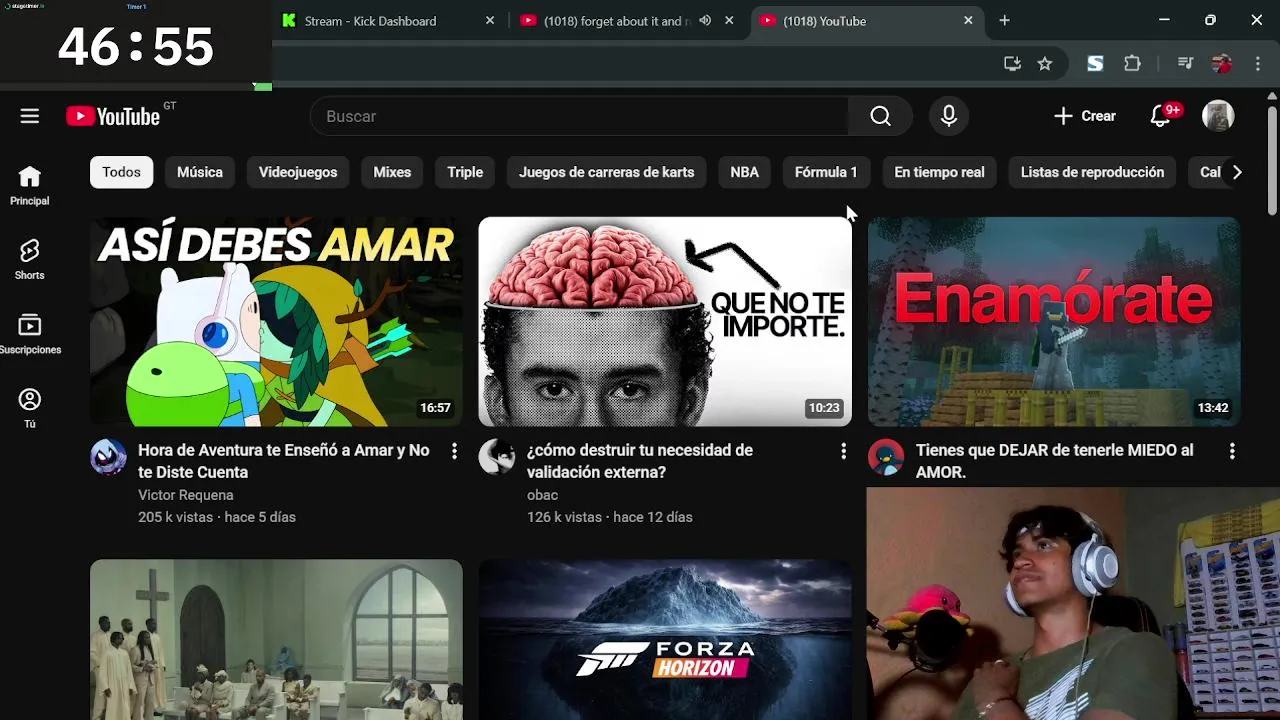
Task: Open Tienes que DEJAR de tenerle title
Action: point(1055,461)
